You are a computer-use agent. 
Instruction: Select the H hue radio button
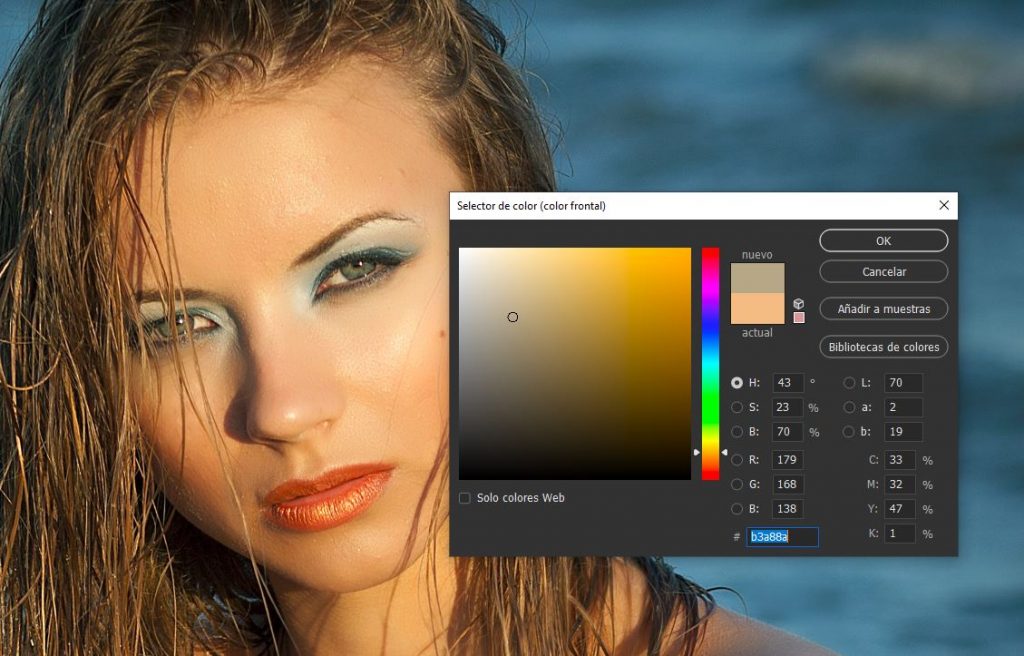coord(737,382)
